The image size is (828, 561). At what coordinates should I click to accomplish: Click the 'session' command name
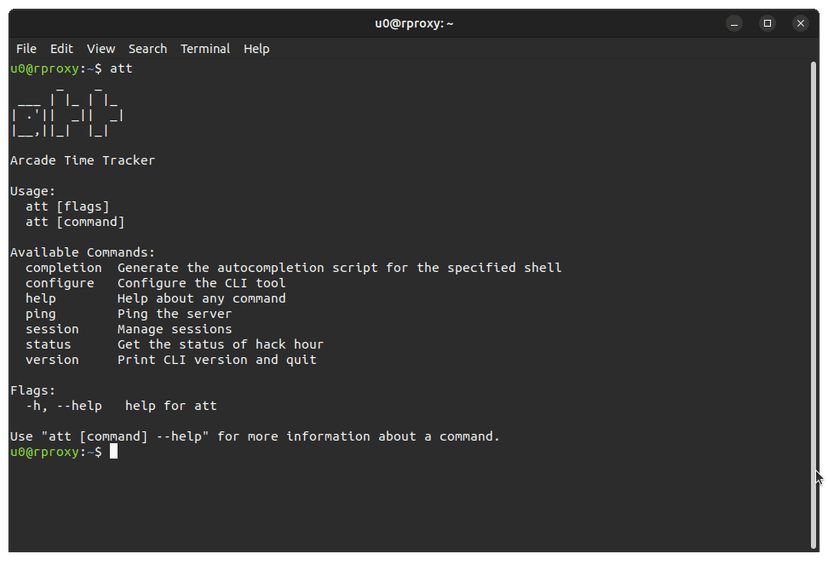(x=52, y=329)
